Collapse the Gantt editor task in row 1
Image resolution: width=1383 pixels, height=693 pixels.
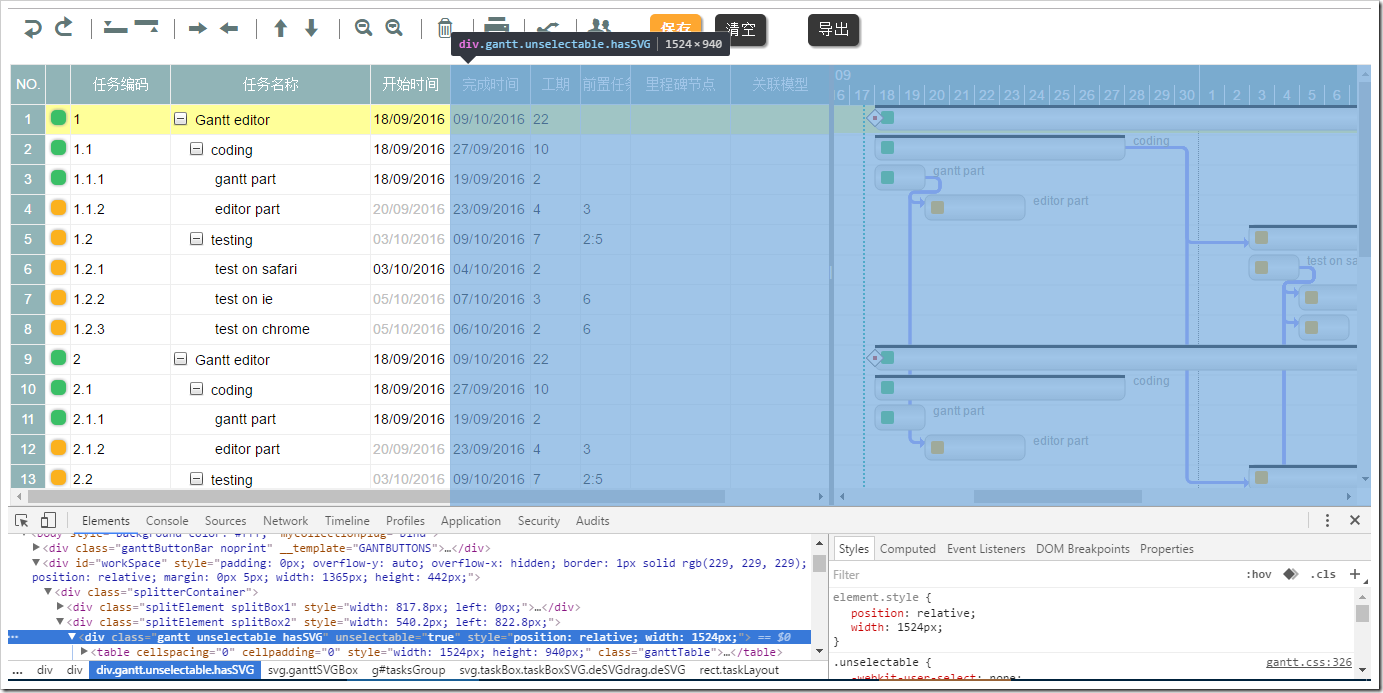pyautogui.click(x=181, y=118)
